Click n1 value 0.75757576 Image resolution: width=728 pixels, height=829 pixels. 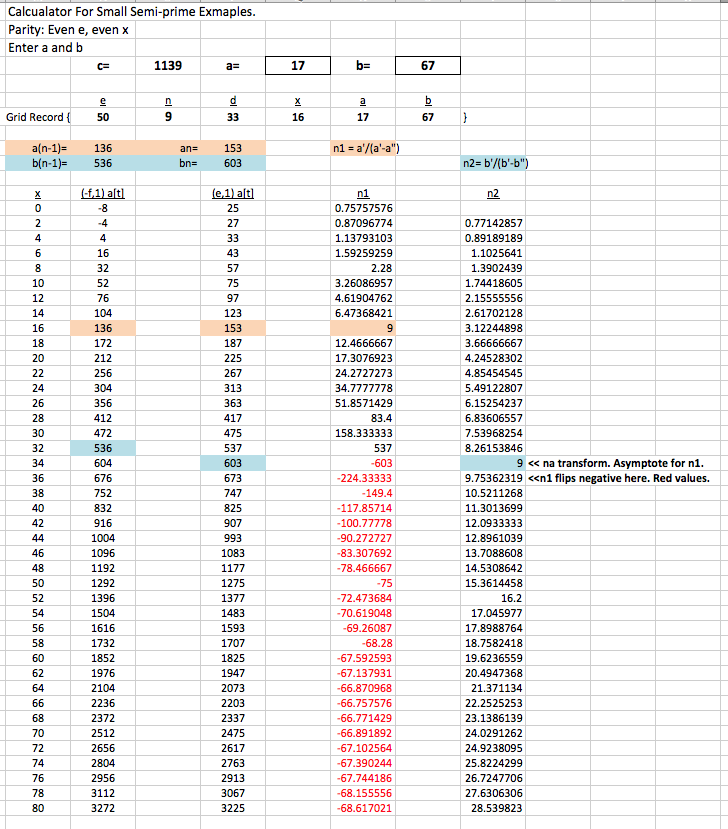pyautogui.click(x=364, y=208)
